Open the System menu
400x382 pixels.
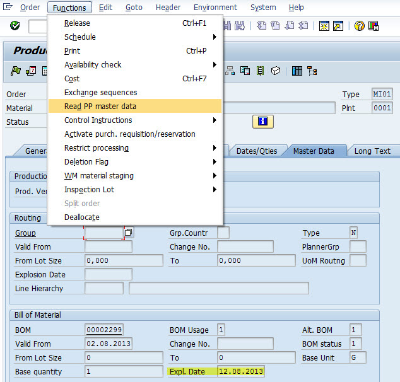pos(263,7)
